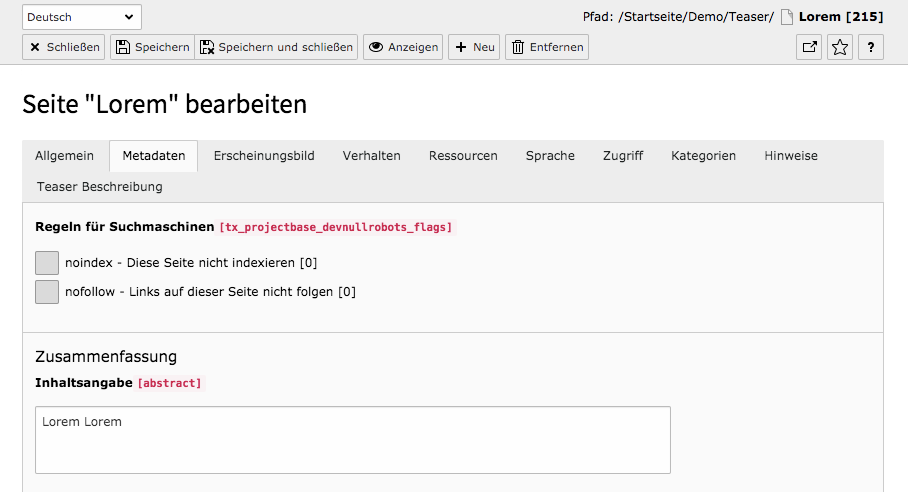The image size is (908, 492).
Task: Create new record with the Neu plus button
Action: (x=474, y=47)
